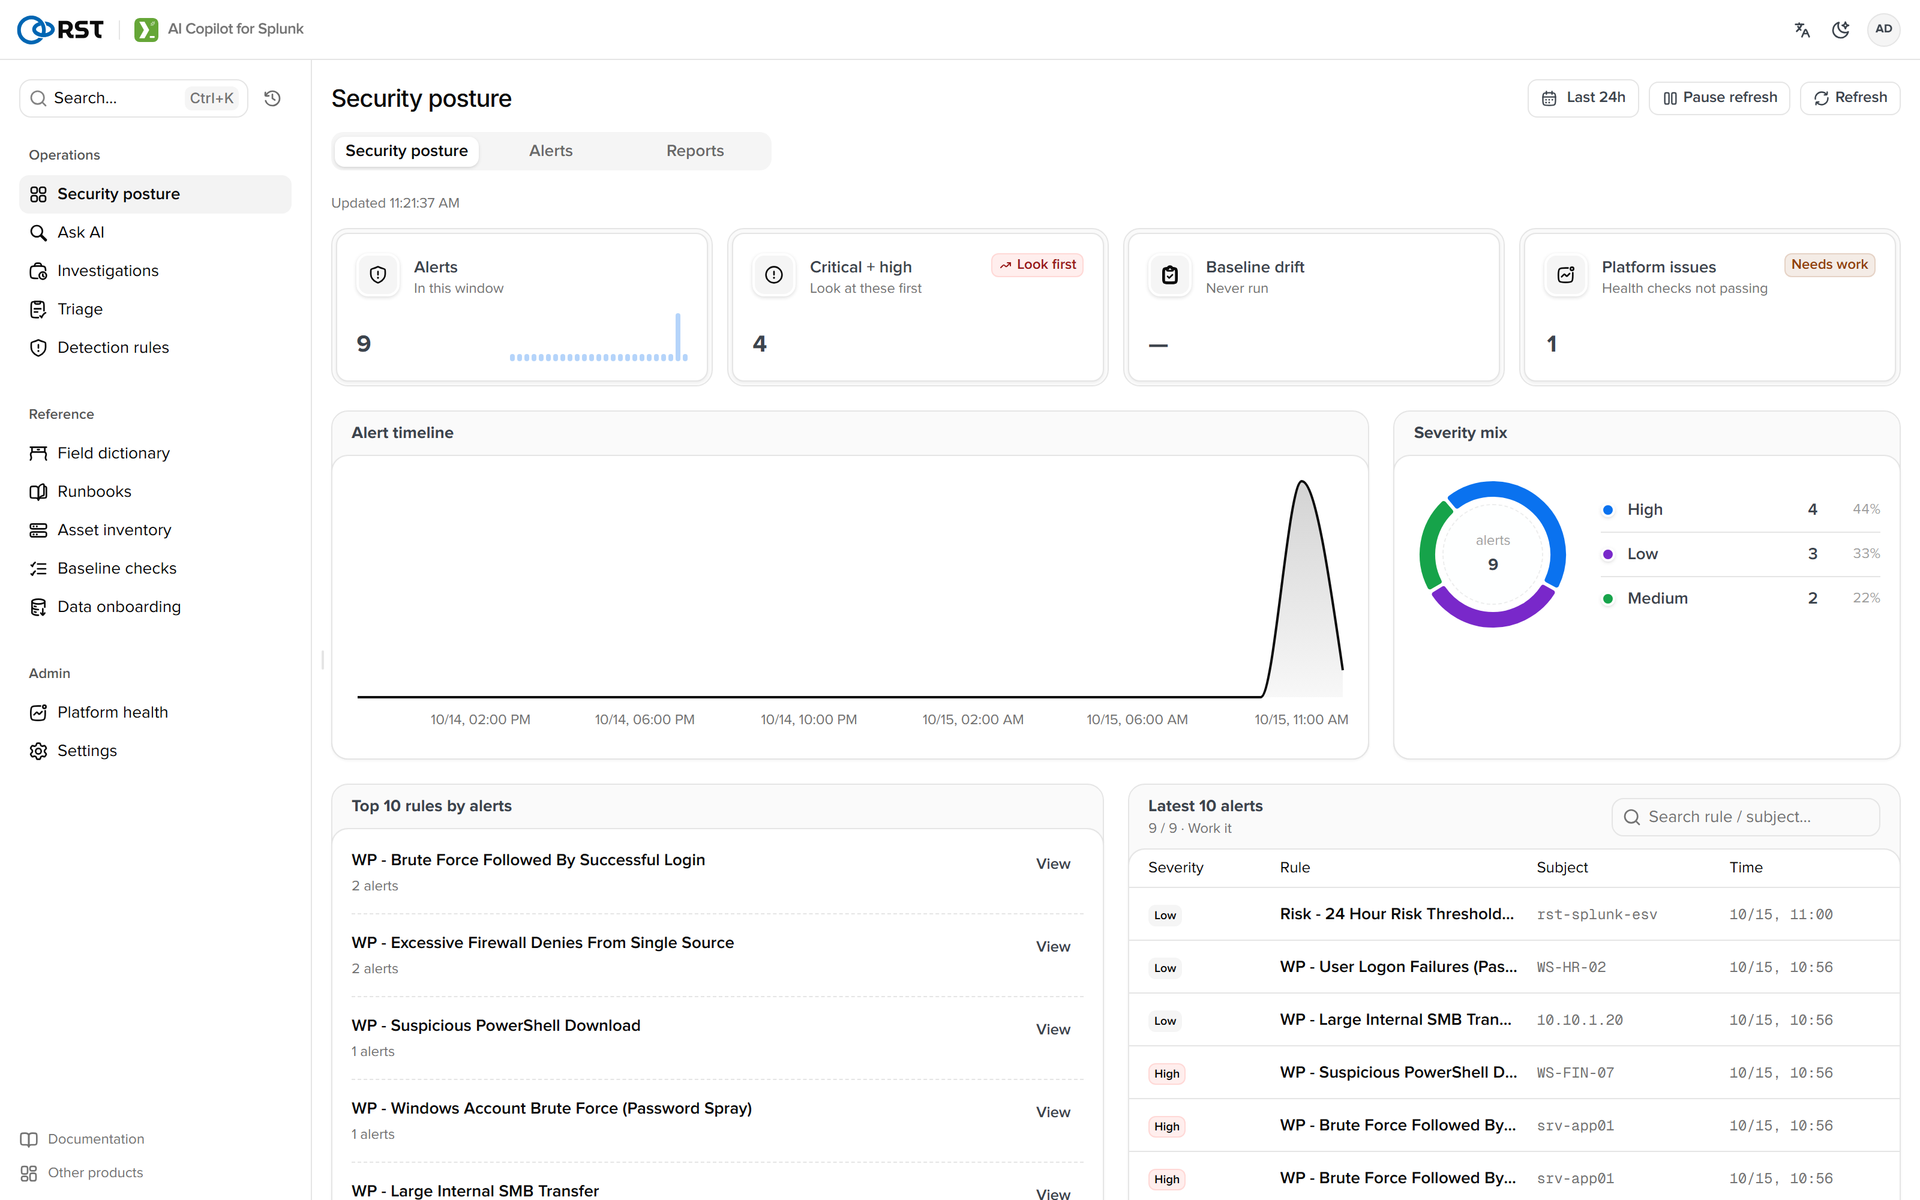Open Runbooks in sidebar
The image size is (1920, 1200).
(x=155, y=492)
